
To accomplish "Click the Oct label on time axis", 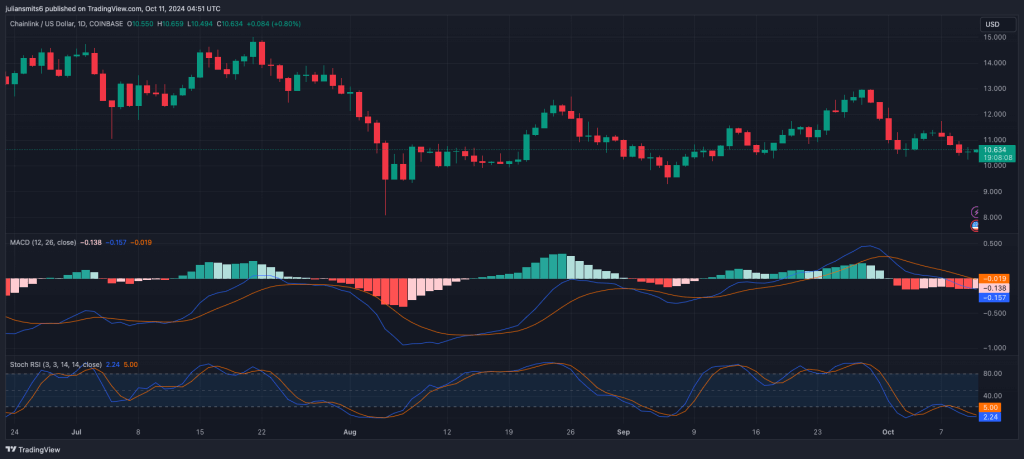I will click(887, 432).
